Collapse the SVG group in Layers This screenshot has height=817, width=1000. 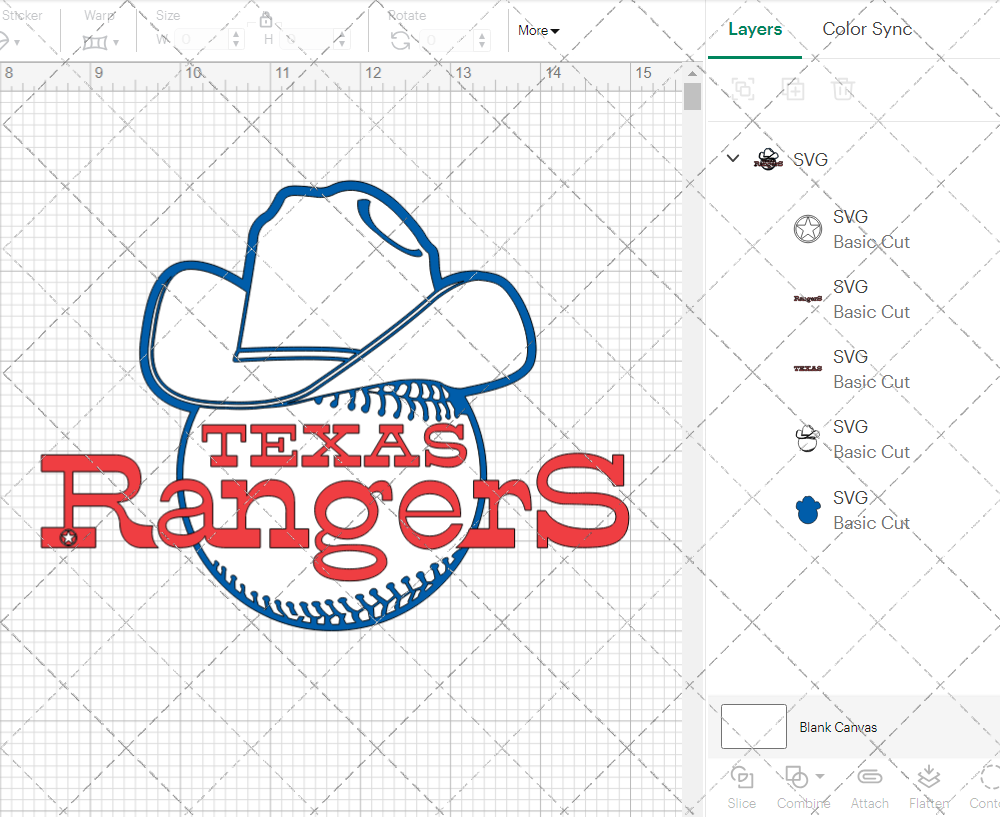tap(733, 158)
